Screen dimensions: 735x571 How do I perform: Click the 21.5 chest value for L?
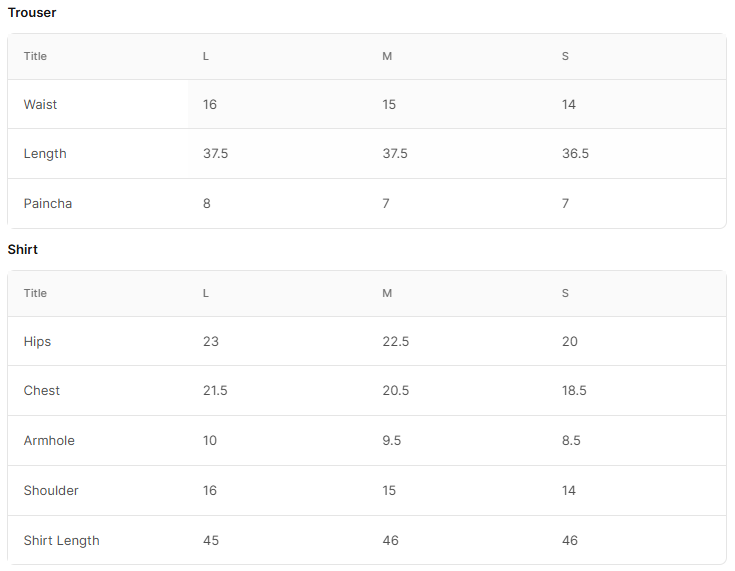215,391
